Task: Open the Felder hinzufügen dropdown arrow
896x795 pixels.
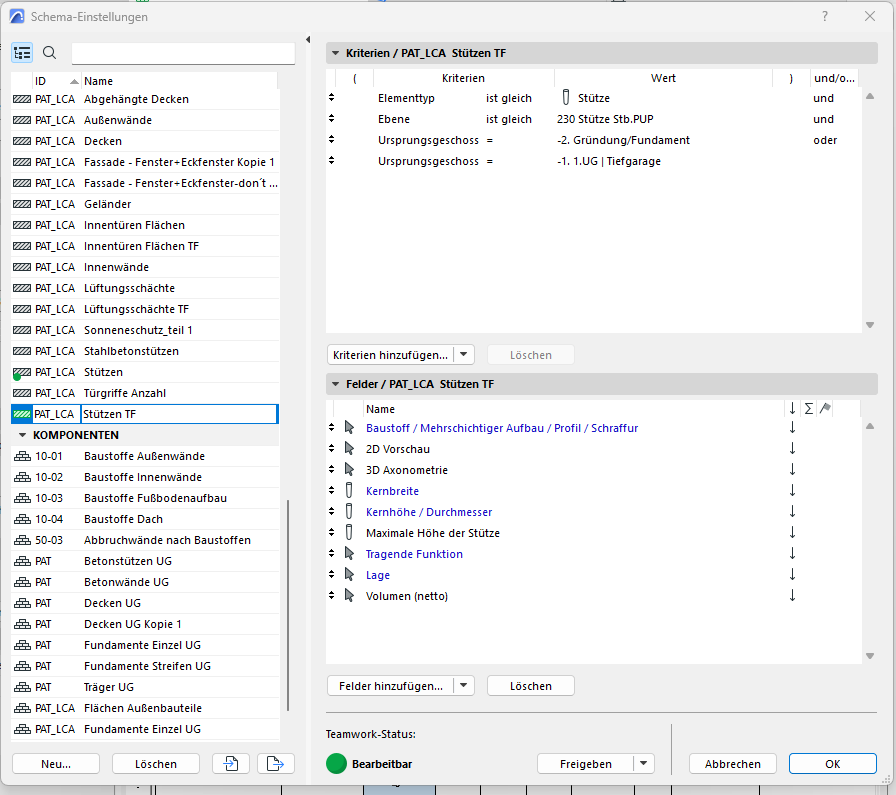Action: 464,685
